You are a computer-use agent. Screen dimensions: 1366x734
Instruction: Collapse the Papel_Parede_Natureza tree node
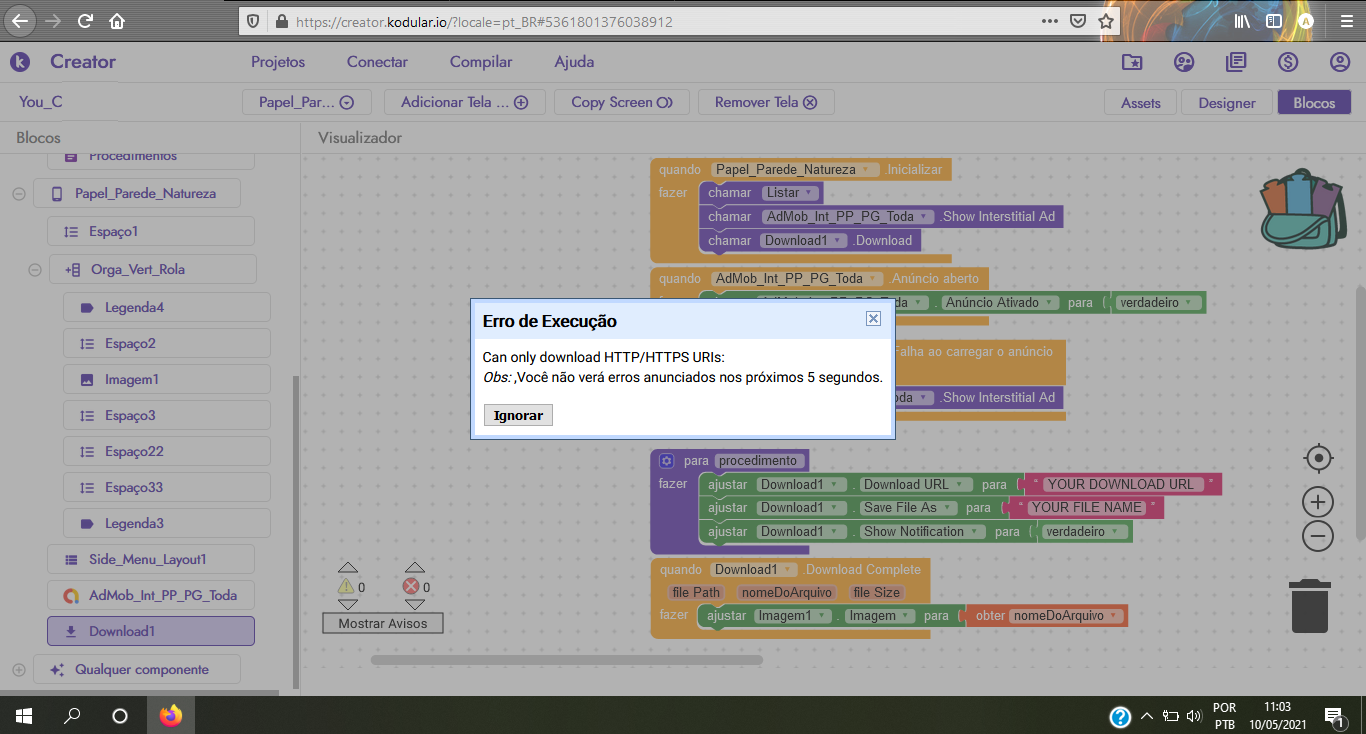click(x=19, y=194)
